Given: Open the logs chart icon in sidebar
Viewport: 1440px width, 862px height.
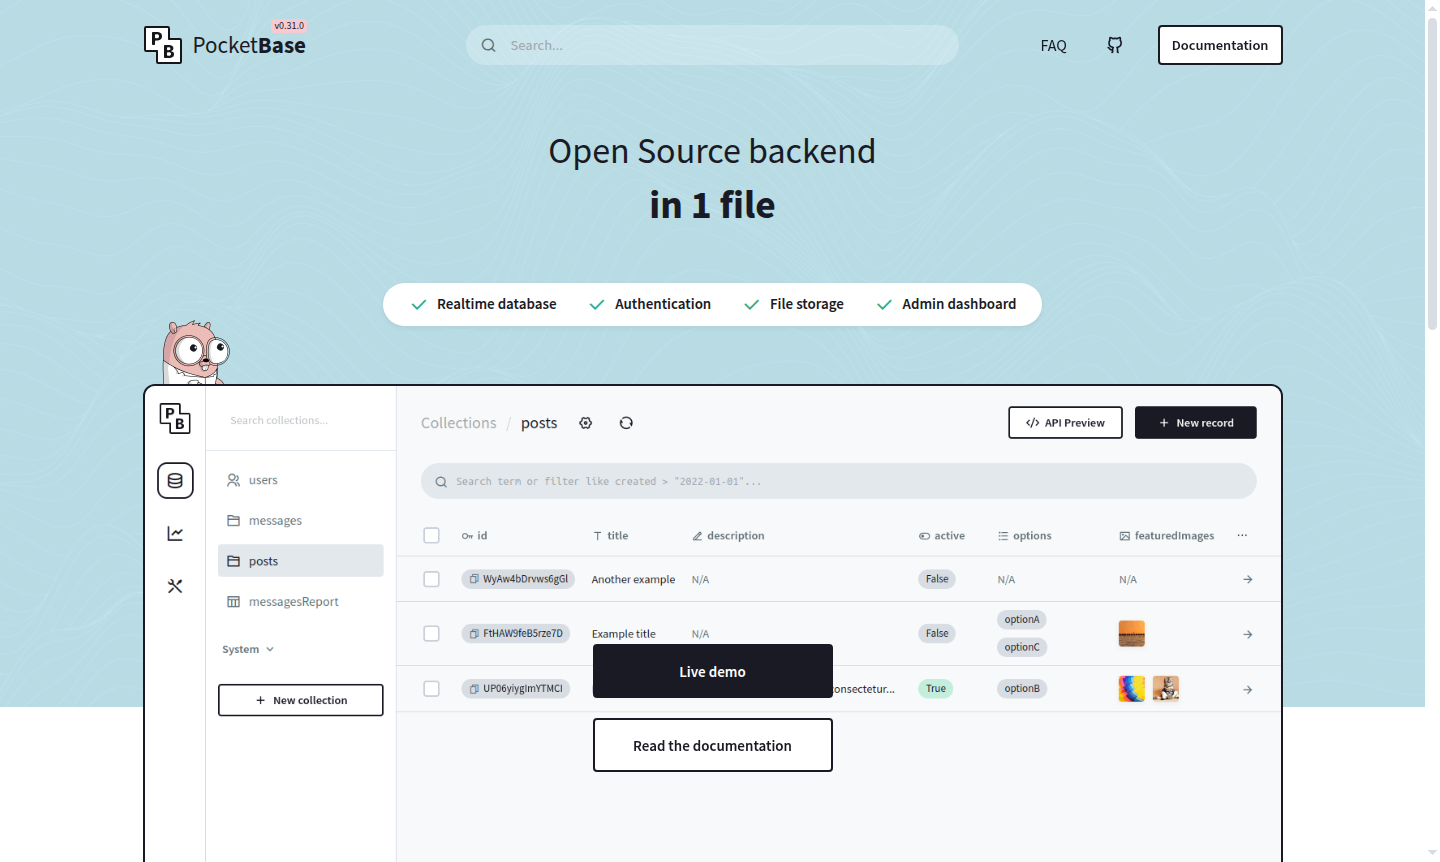Looking at the screenshot, I should [x=175, y=534].
